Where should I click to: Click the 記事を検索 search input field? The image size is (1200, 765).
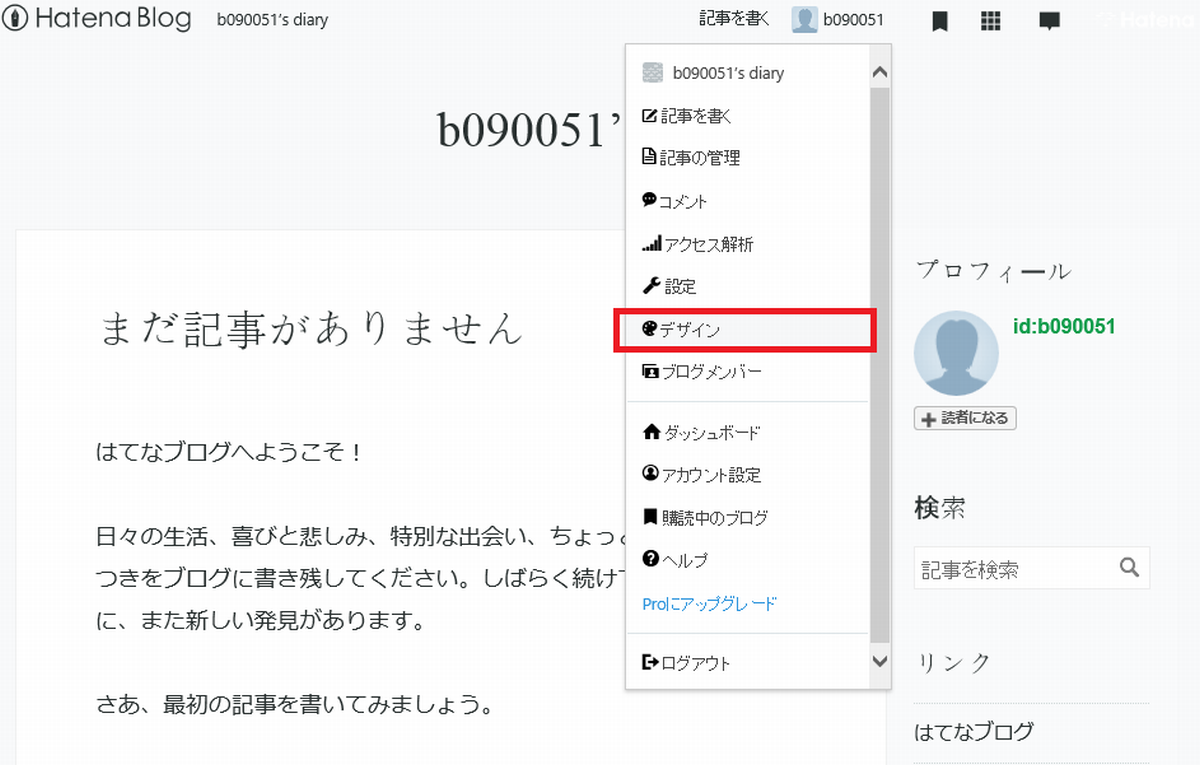click(x=1010, y=568)
